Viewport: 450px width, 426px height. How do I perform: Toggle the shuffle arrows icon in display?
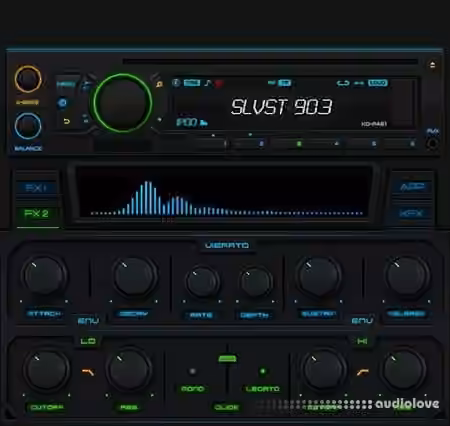359,83
